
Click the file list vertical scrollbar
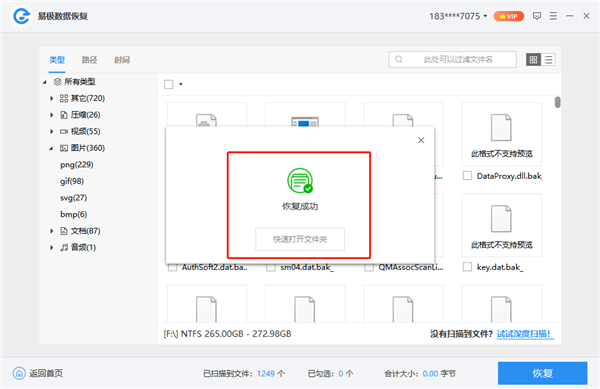(558, 102)
